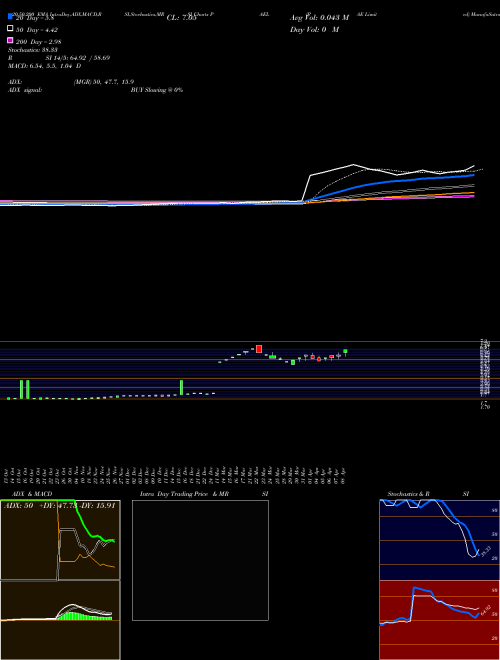Click the 'Intra Day Trading Price & MRSI' title

[x=204, y=494]
